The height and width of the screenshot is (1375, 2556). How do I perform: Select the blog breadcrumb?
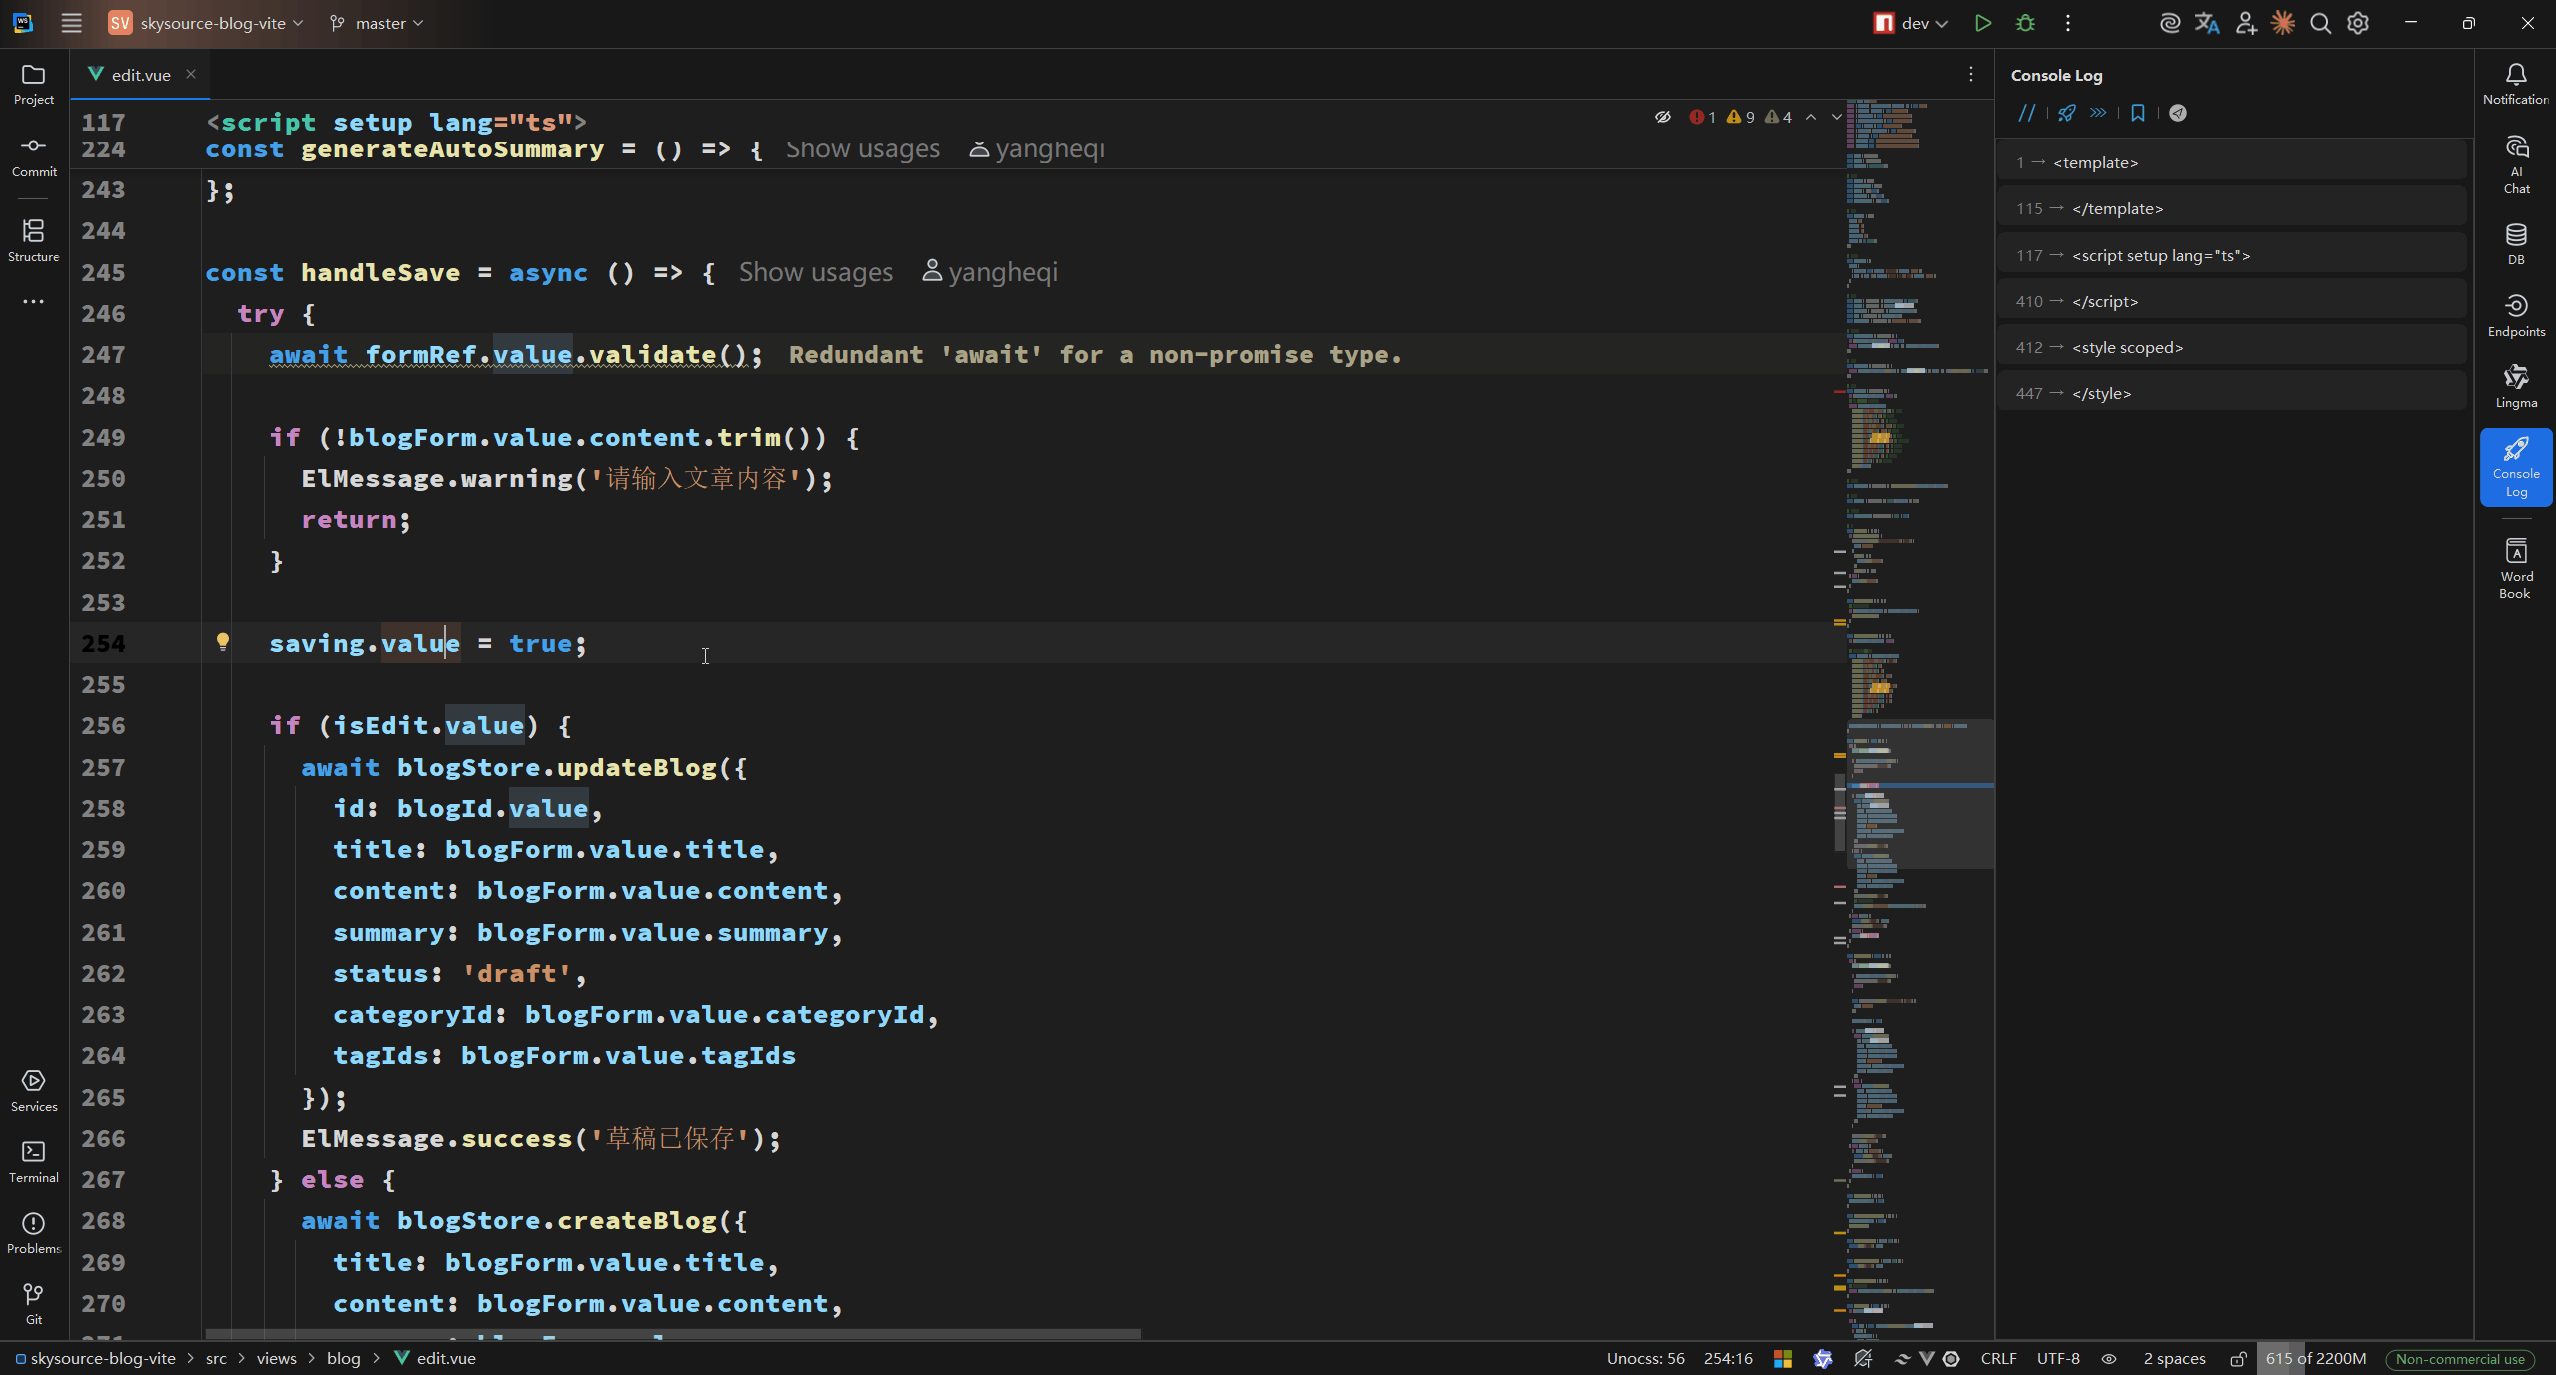(x=343, y=1359)
